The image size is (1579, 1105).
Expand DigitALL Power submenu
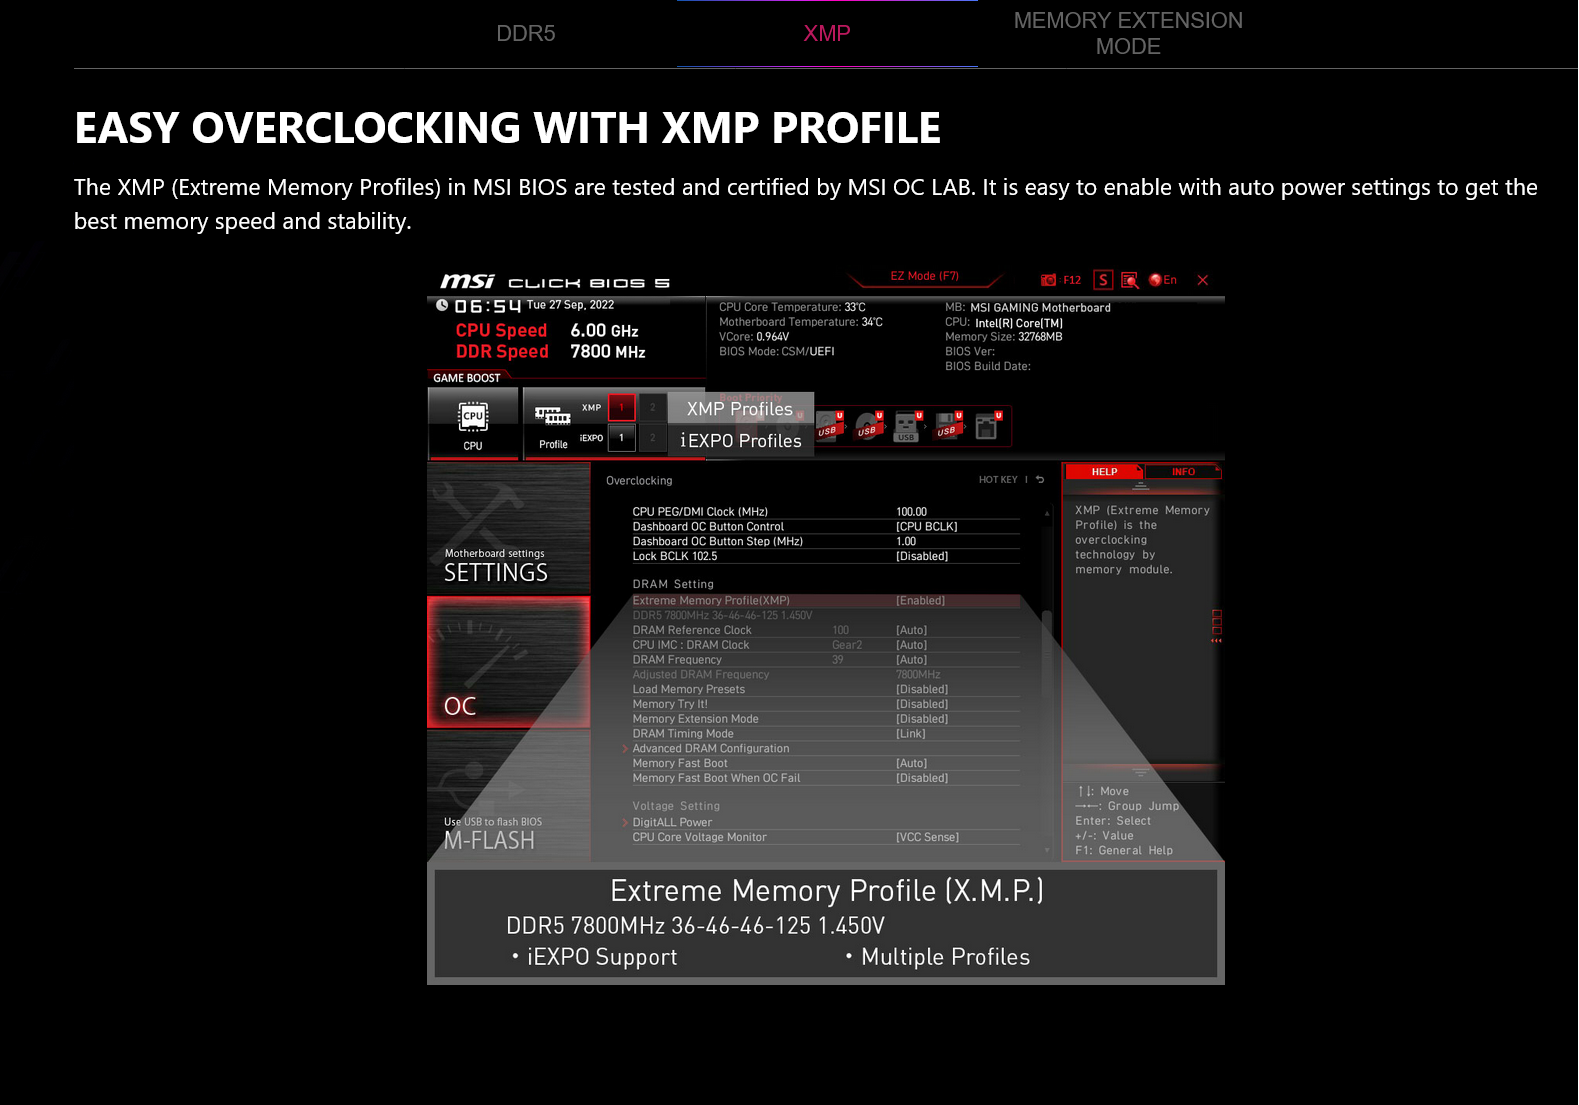coord(672,823)
